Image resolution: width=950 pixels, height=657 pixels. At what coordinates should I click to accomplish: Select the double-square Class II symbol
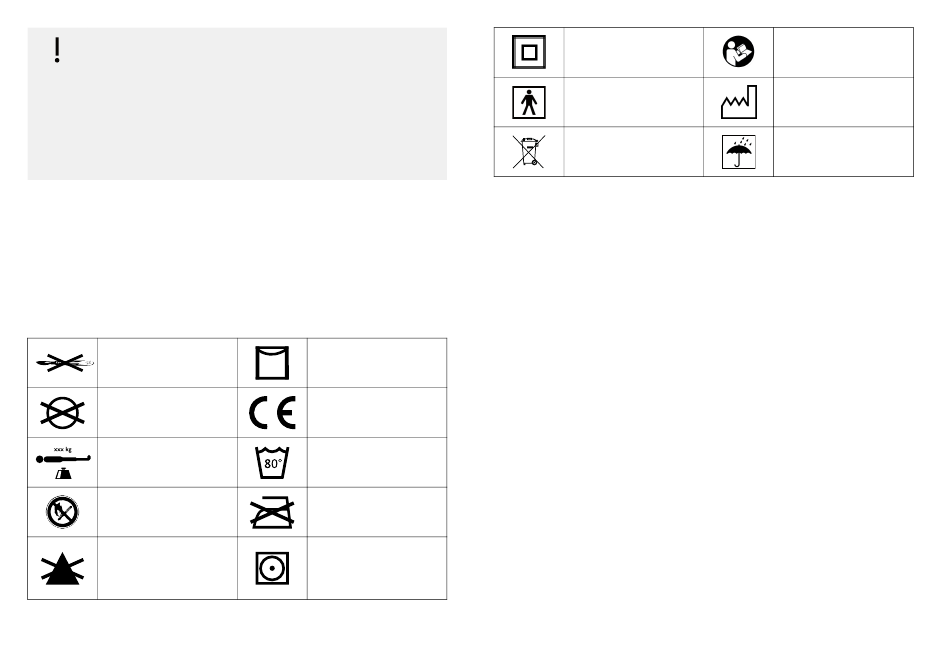pyautogui.click(x=529, y=52)
